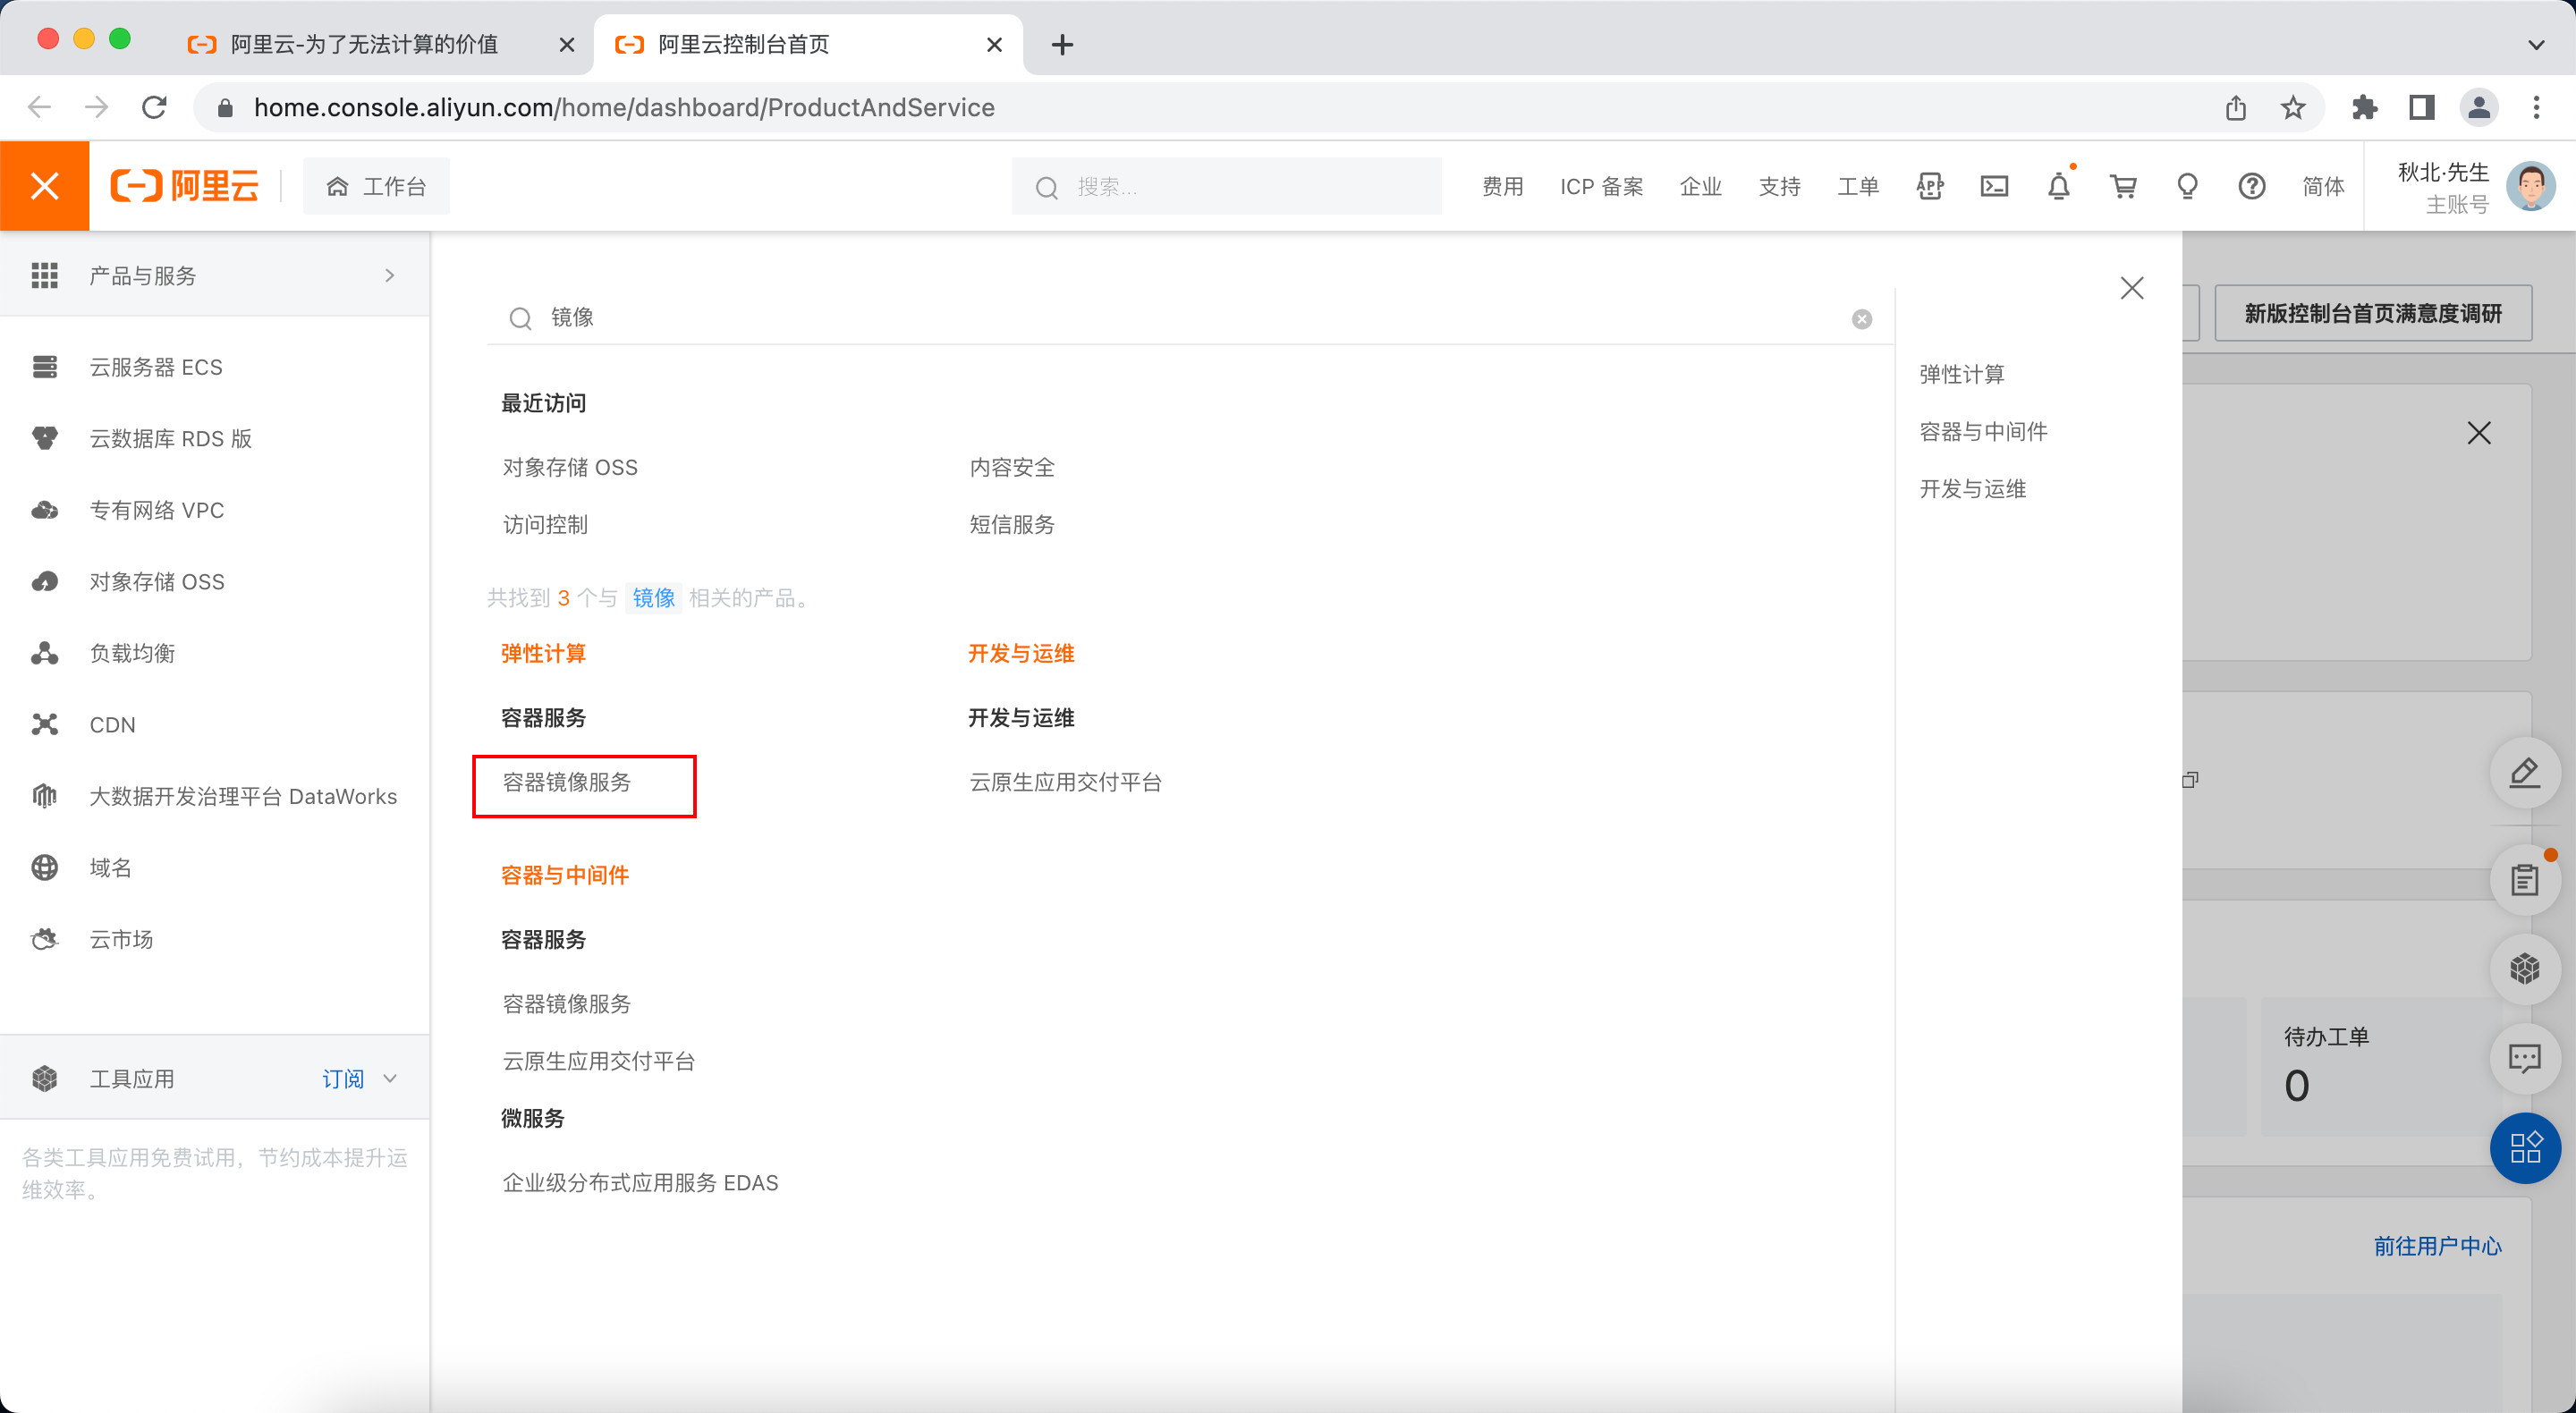The width and height of the screenshot is (2576, 1413).
Task: Open the API explorer icon in header
Action: (x=1930, y=186)
